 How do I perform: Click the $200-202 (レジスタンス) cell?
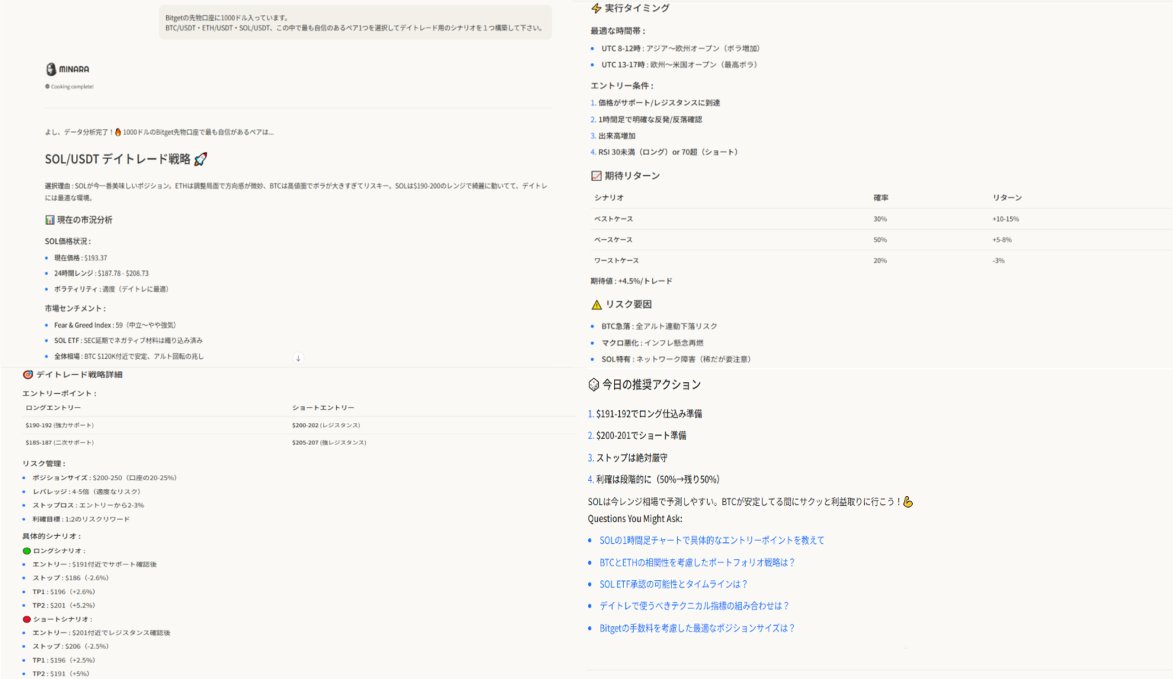click(326, 425)
